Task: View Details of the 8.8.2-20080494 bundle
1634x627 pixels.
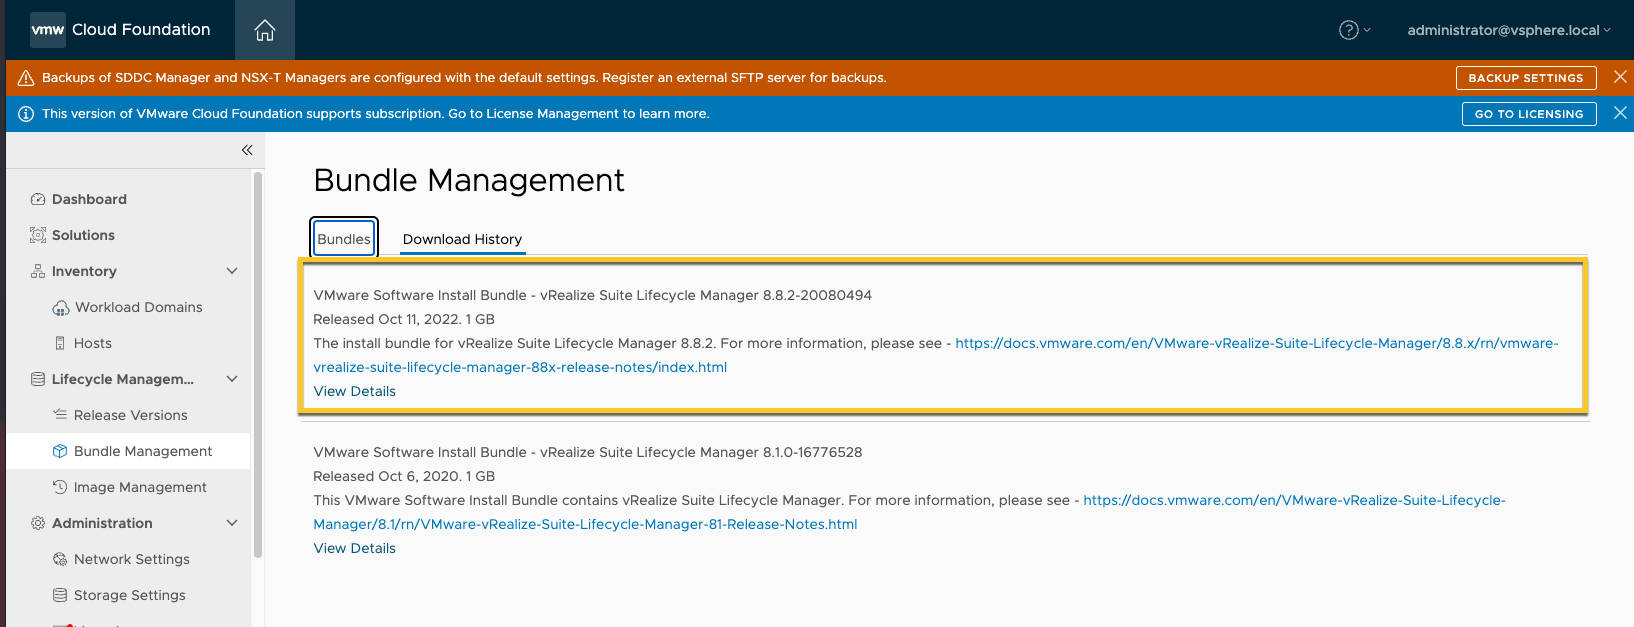Action: click(x=354, y=391)
